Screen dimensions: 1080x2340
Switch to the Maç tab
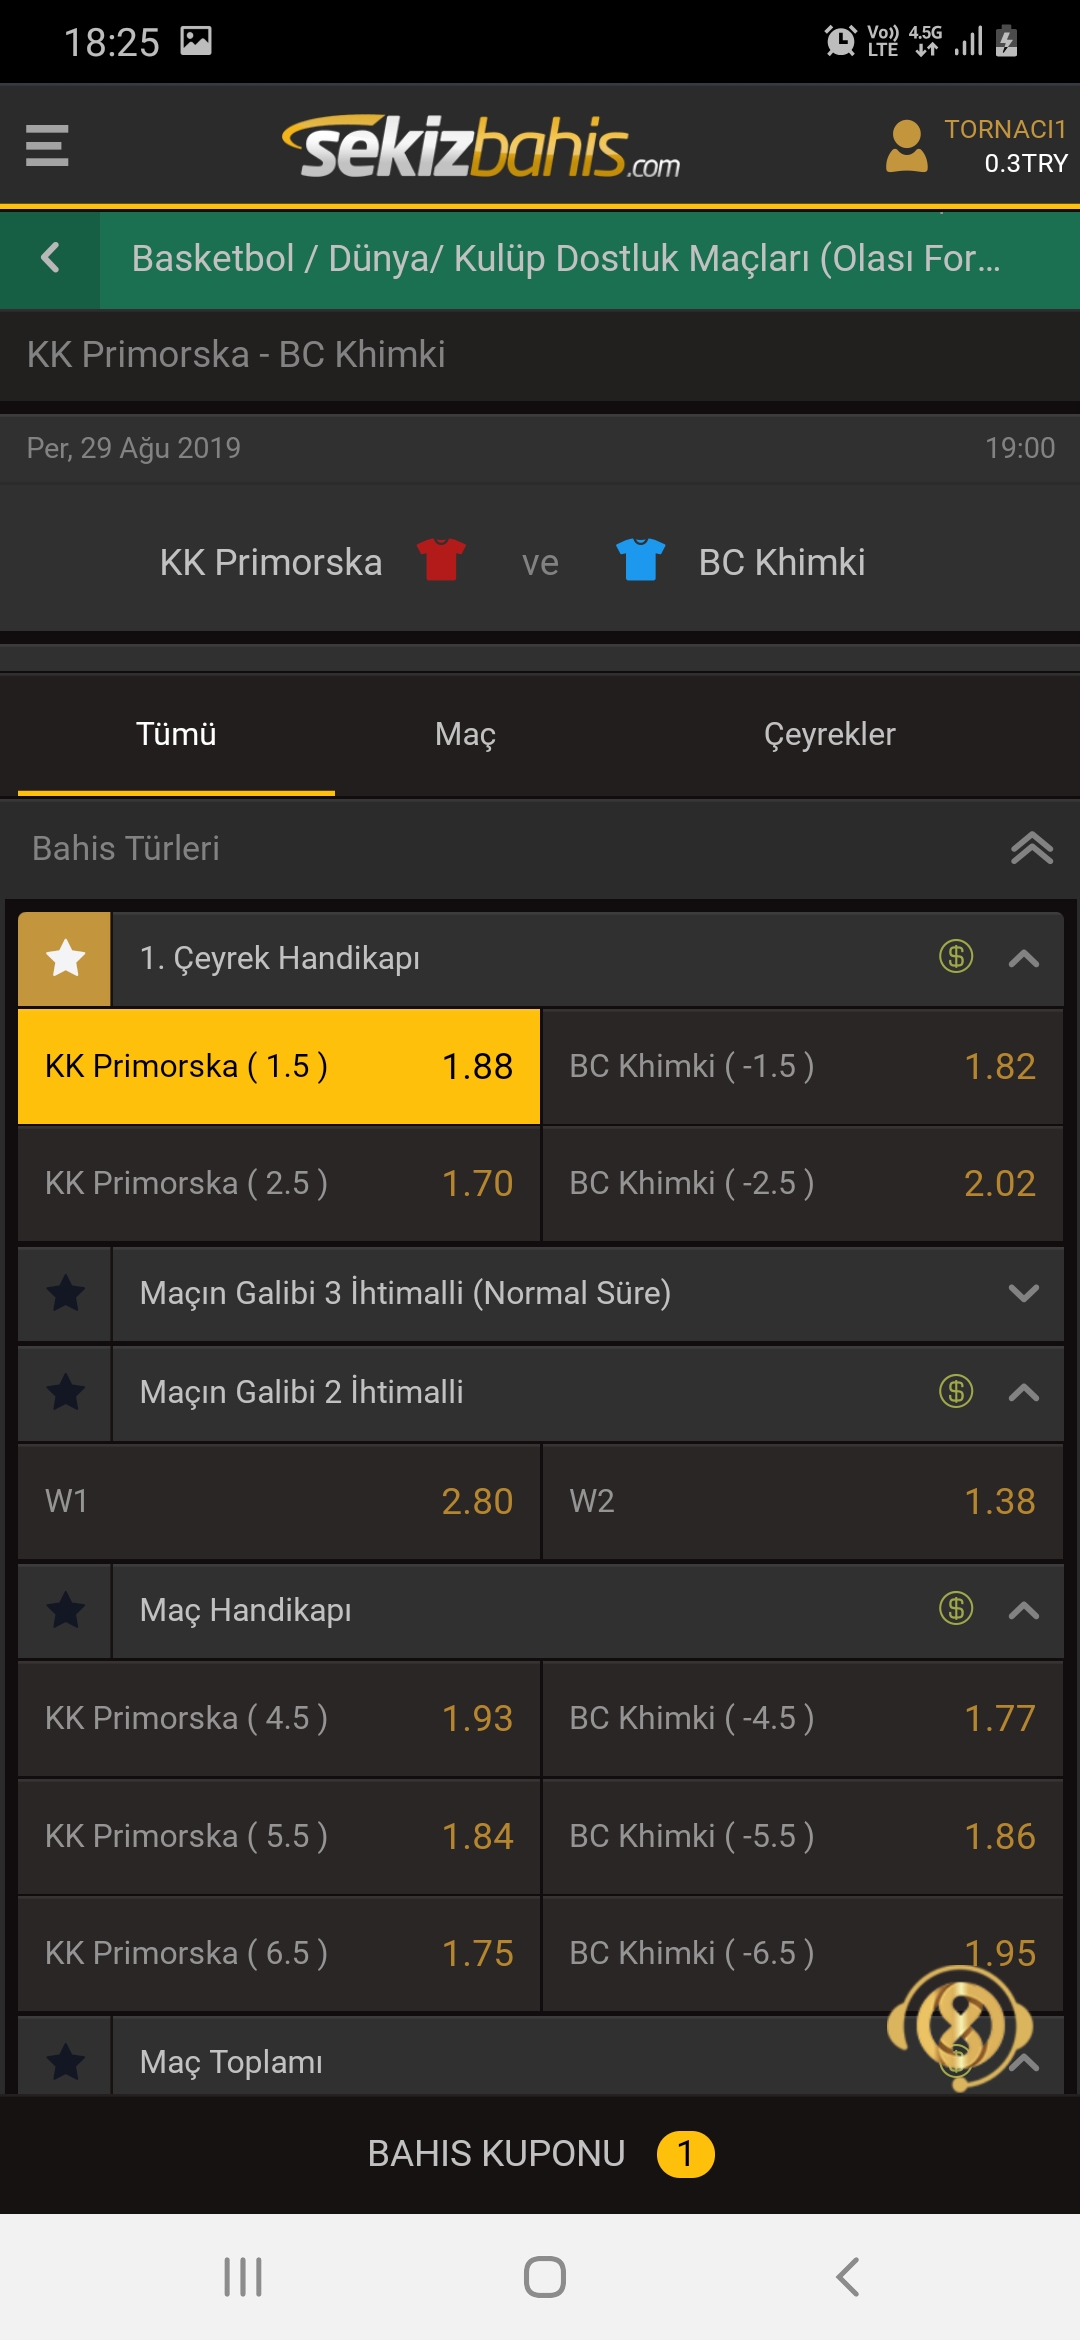[x=466, y=734]
